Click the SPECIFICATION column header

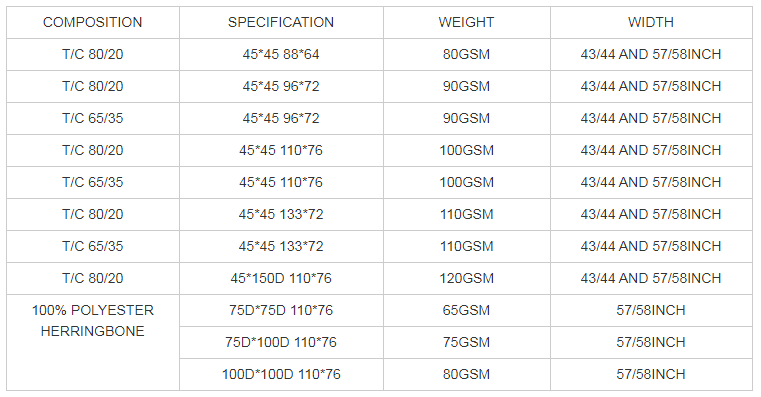point(281,22)
